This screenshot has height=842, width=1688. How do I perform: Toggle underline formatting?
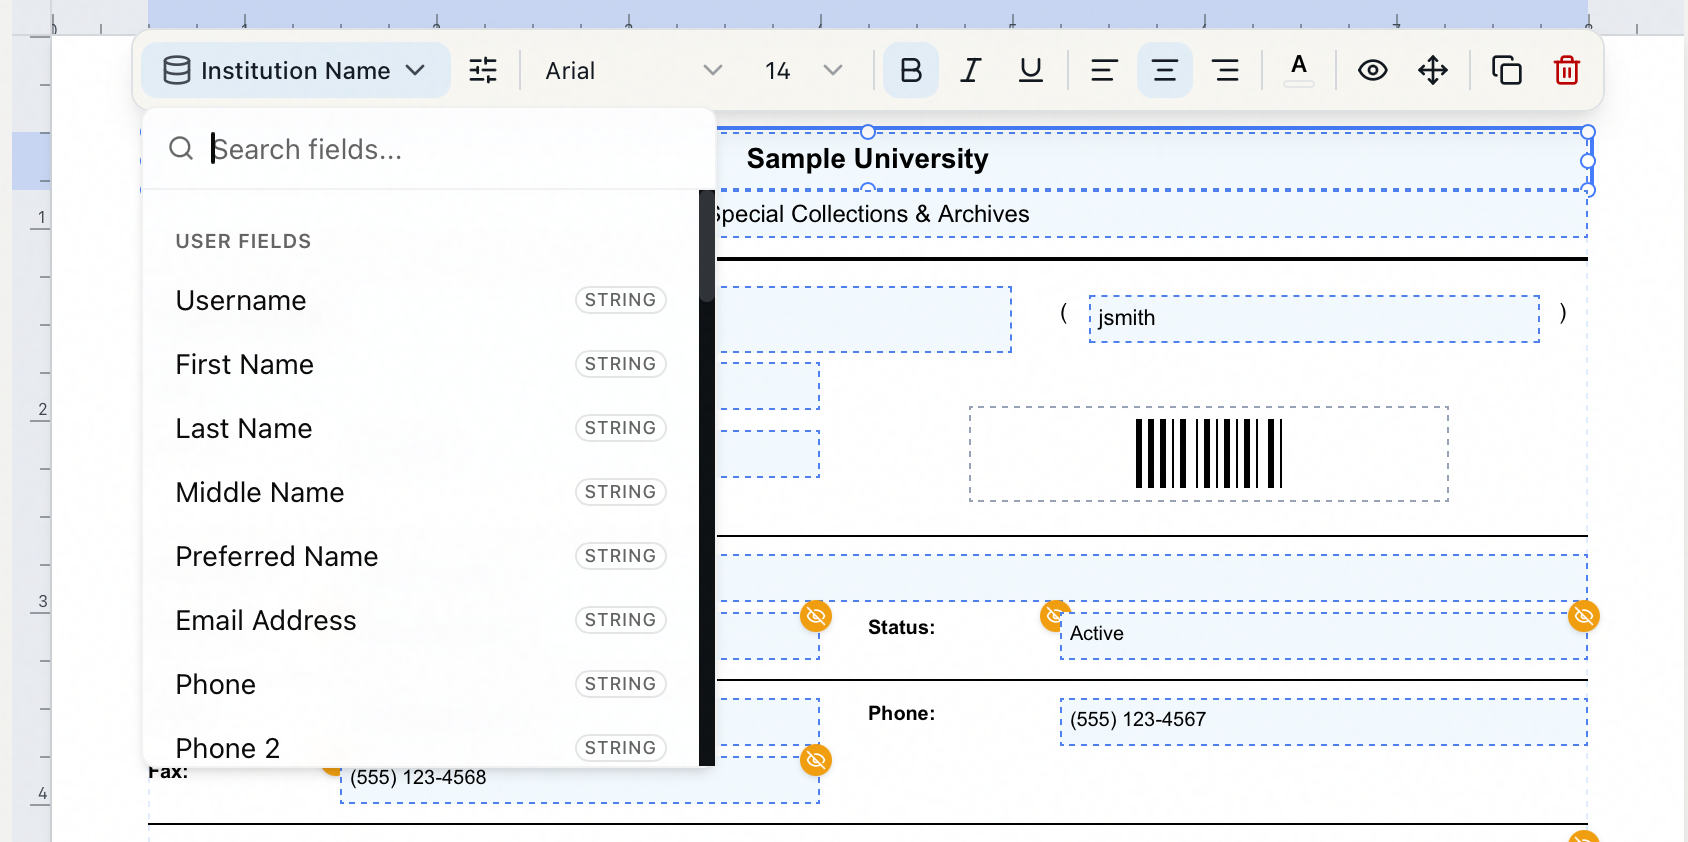click(x=1031, y=70)
